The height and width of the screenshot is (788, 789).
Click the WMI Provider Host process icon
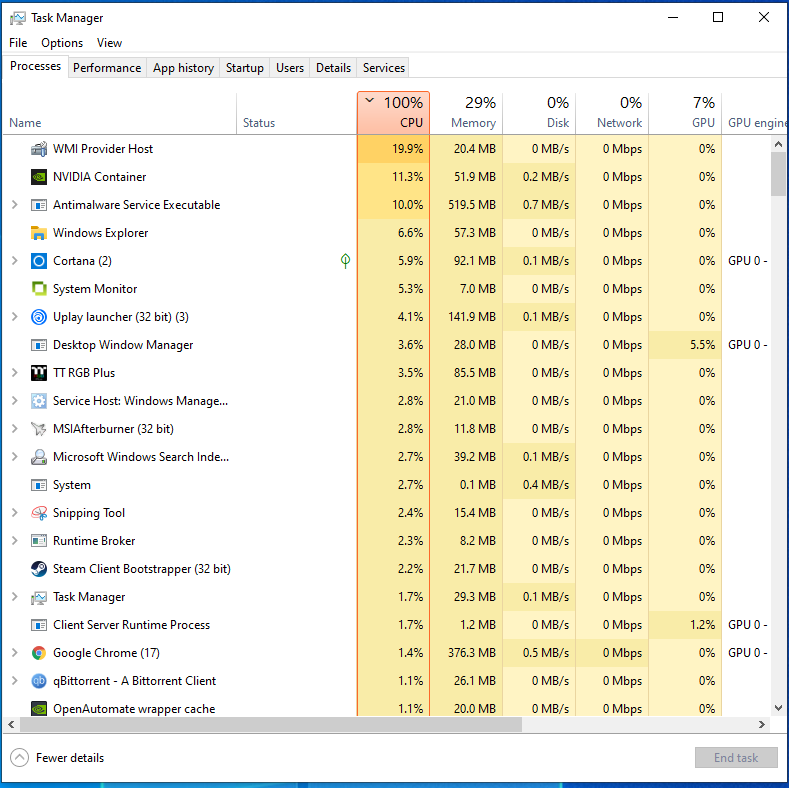pyautogui.click(x=39, y=149)
